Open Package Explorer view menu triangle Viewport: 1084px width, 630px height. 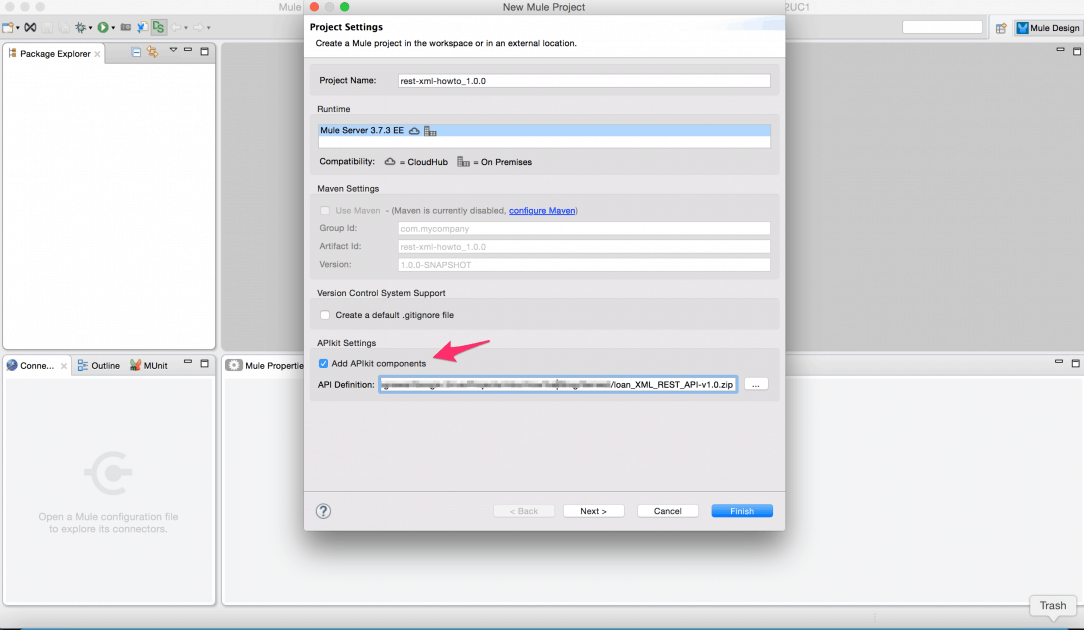(x=173, y=51)
